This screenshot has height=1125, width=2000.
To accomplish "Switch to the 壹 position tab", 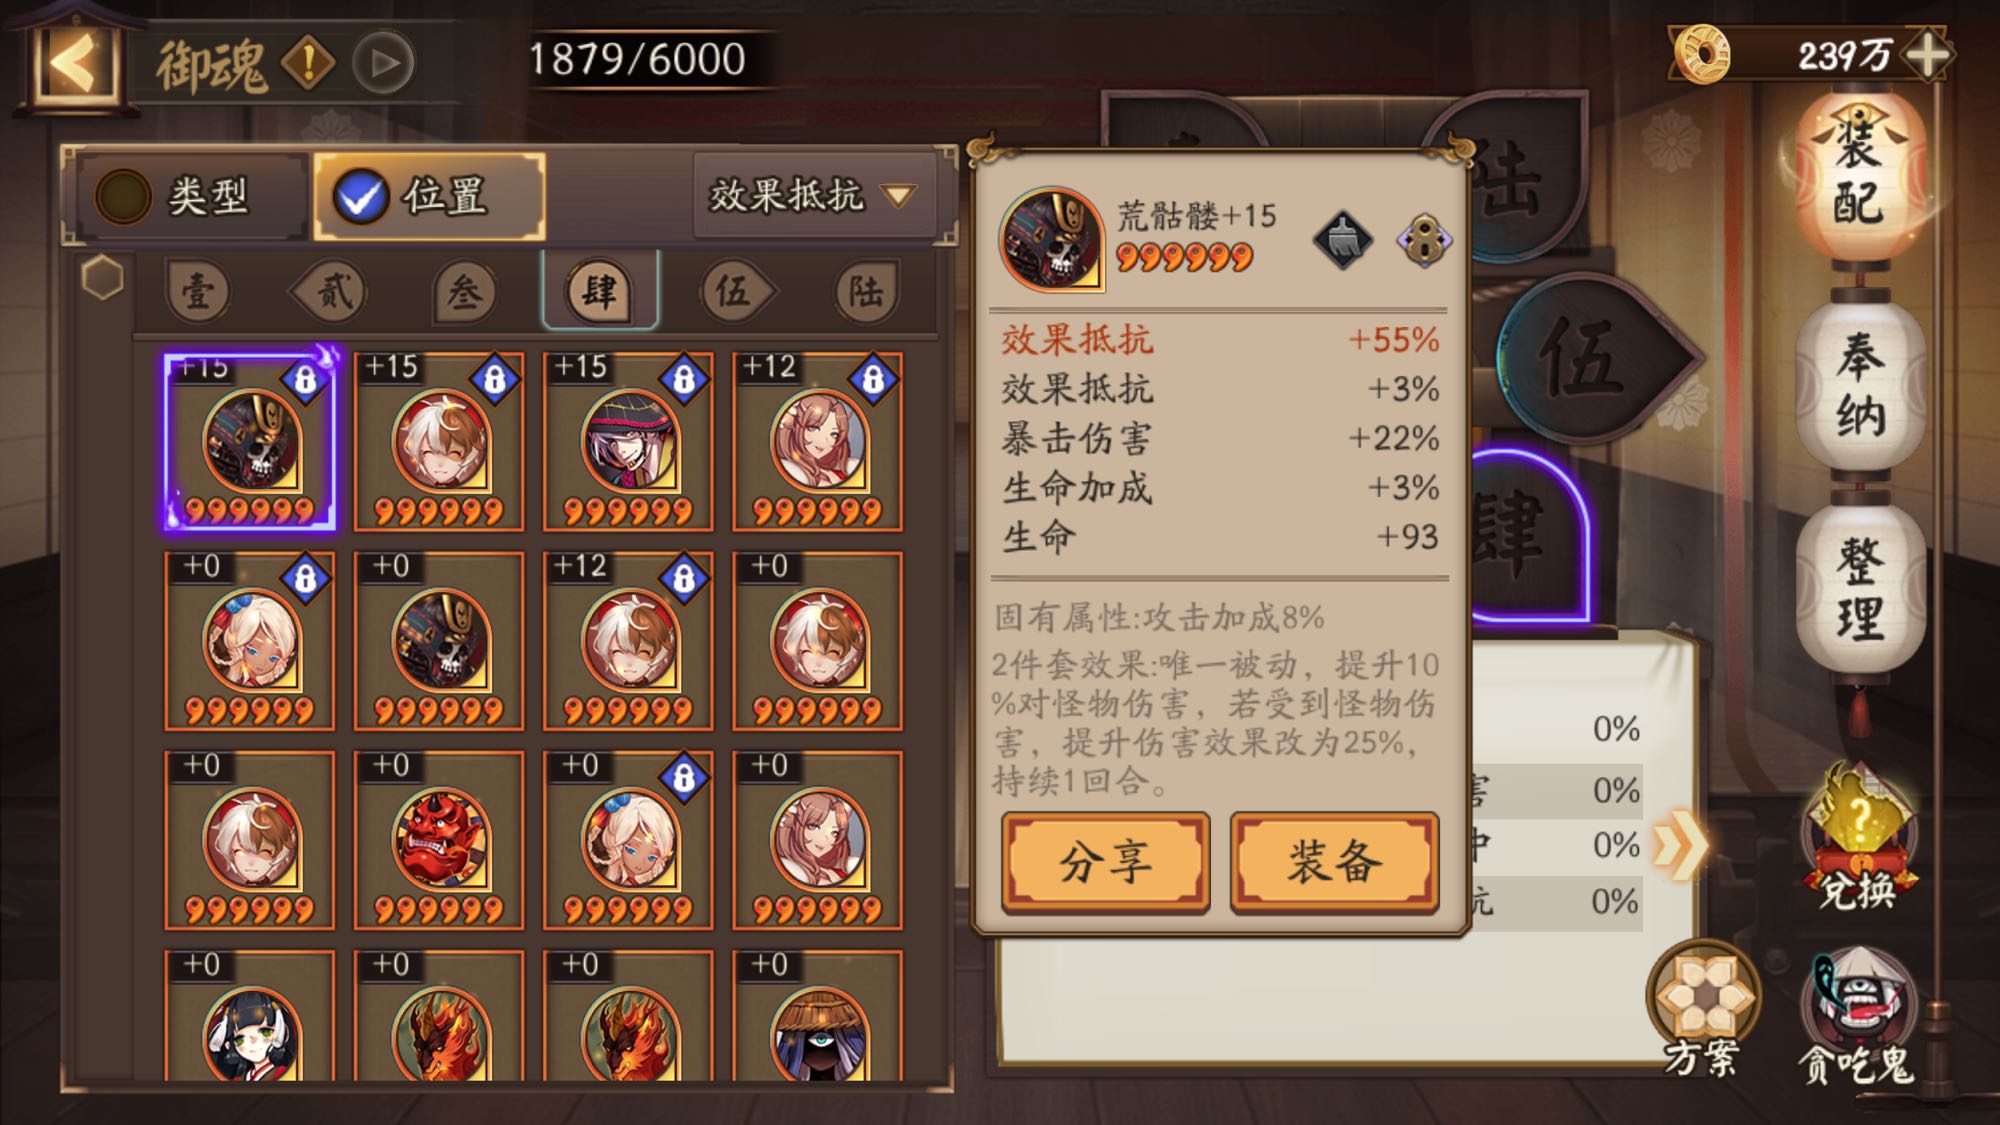I will tap(197, 292).
